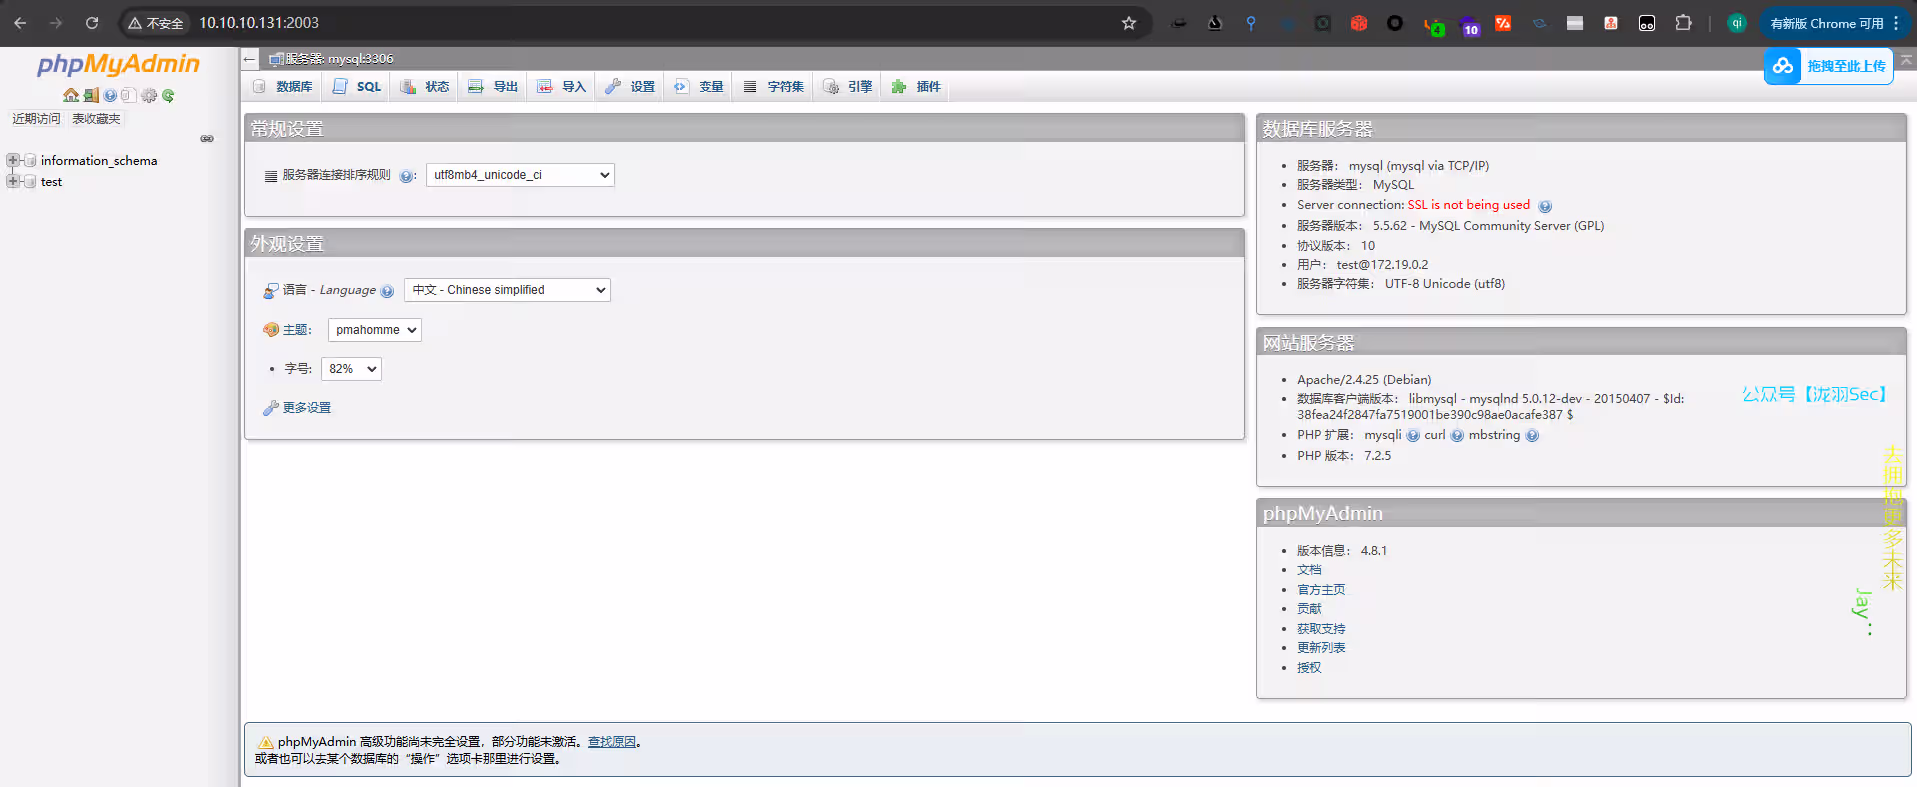Click the phpMyAdmin home icon
The height and width of the screenshot is (787, 1917).
pos(70,96)
